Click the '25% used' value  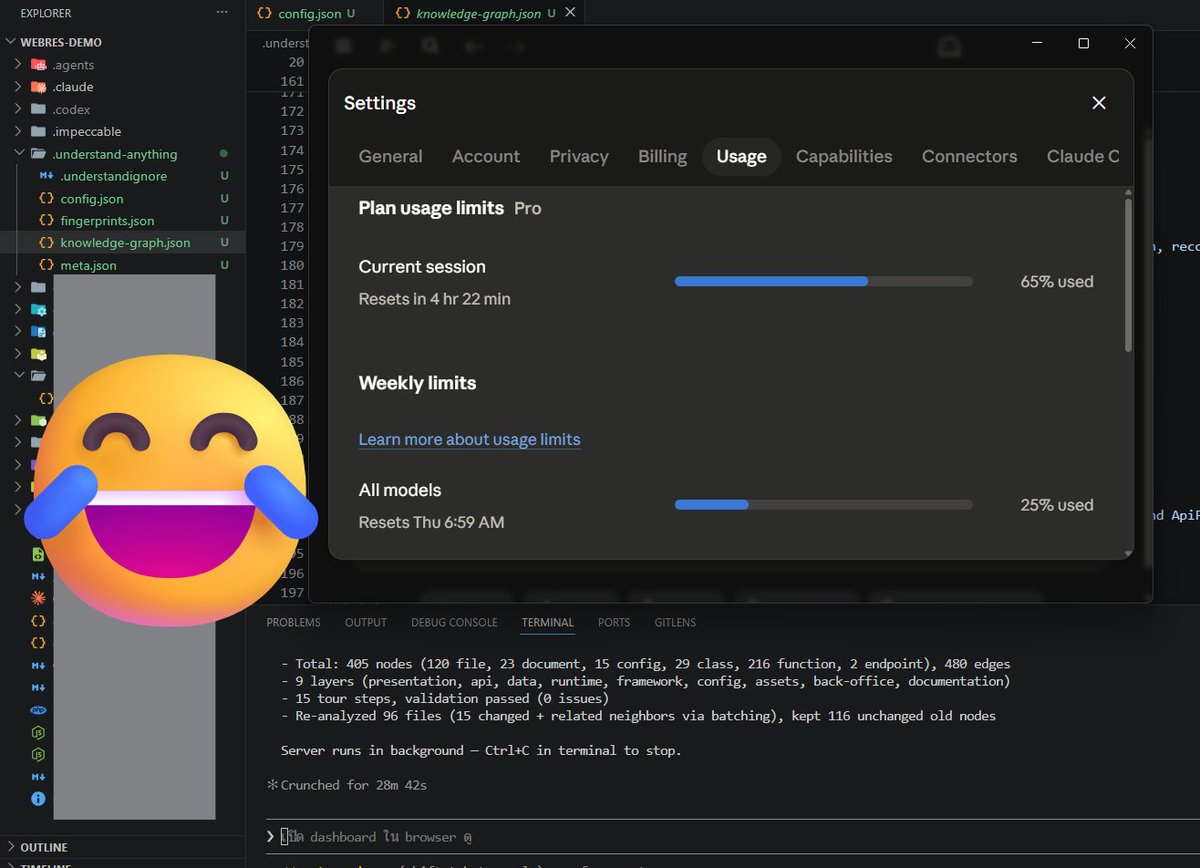[x=1057, y=505]
